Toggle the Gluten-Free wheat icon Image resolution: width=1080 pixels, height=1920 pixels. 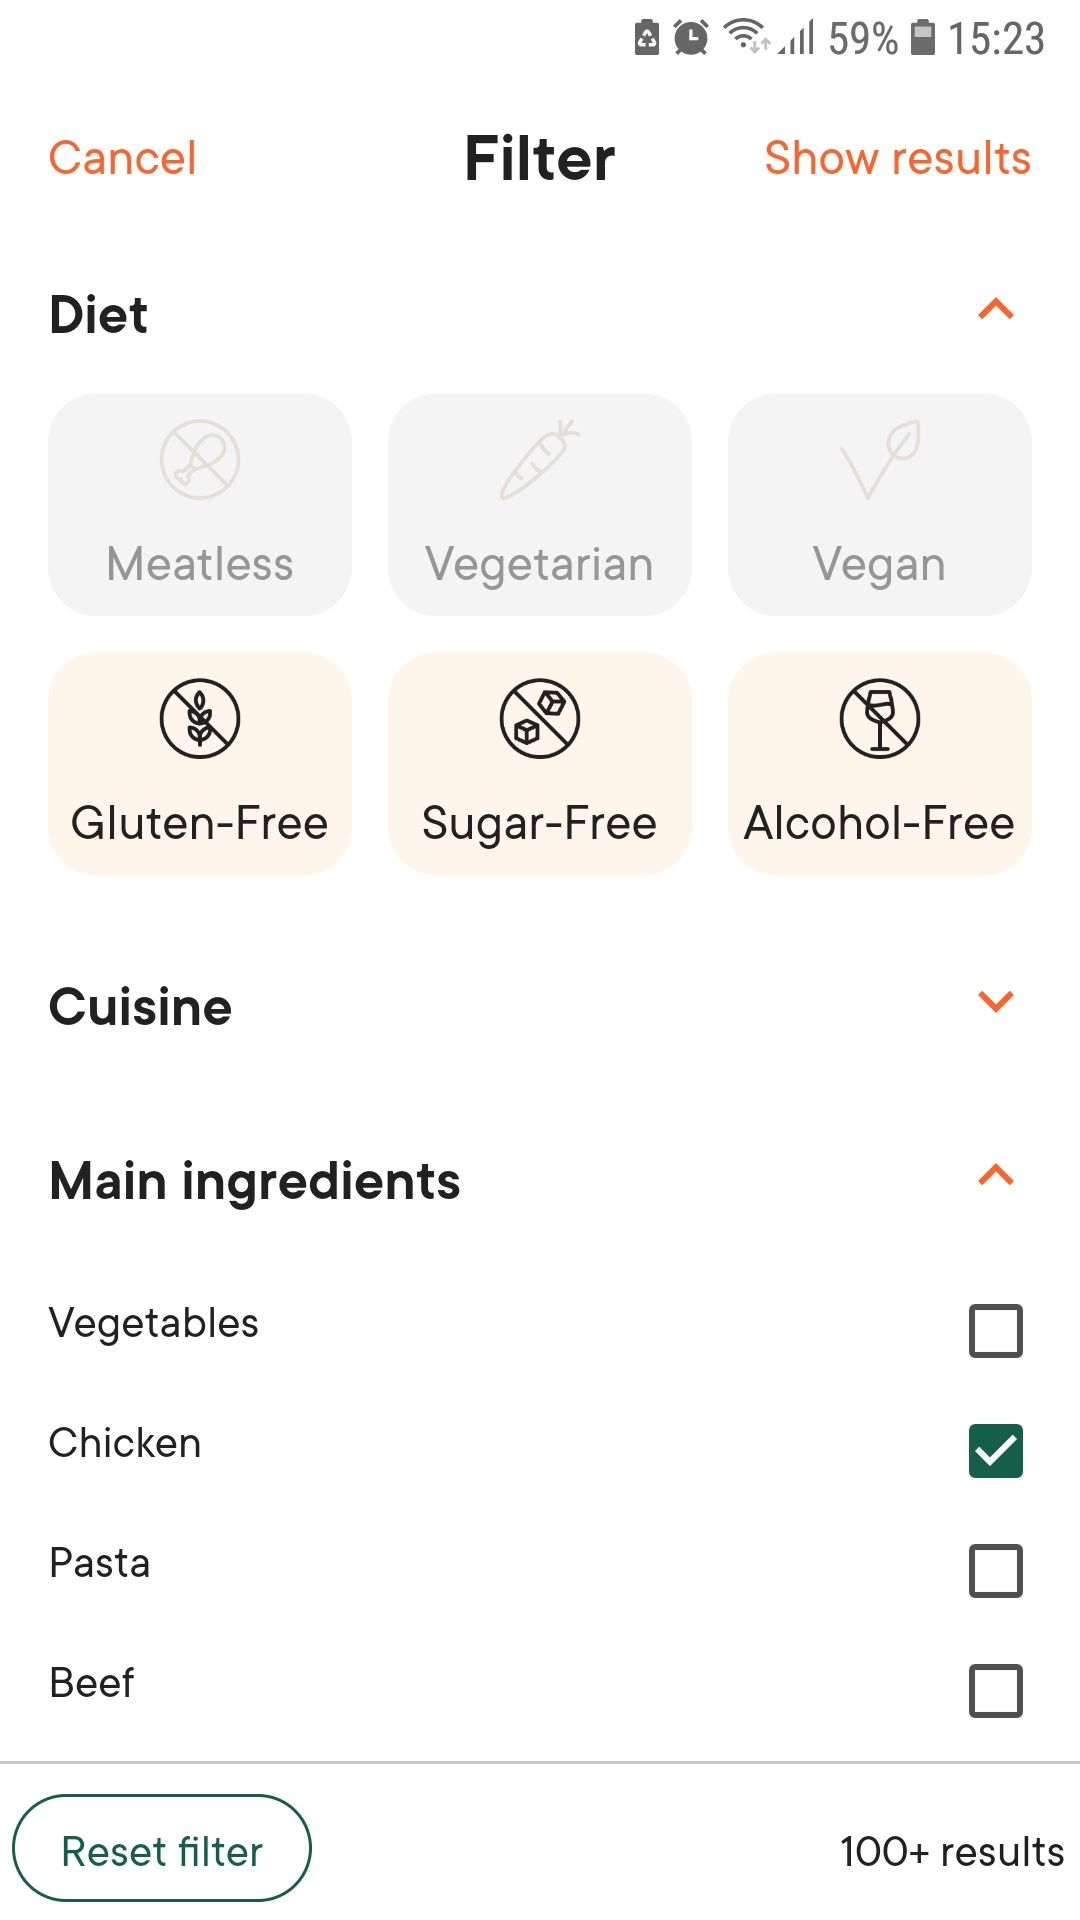(200, 719)
